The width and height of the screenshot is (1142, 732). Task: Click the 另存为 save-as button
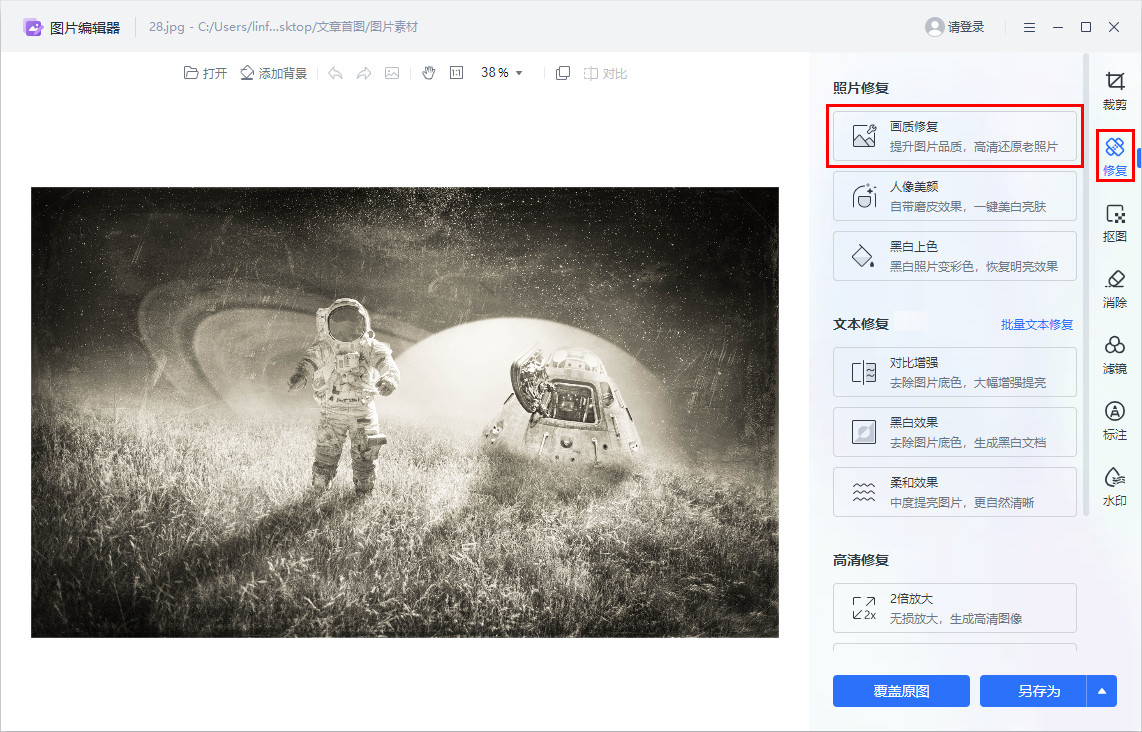tap(1033, 691)
